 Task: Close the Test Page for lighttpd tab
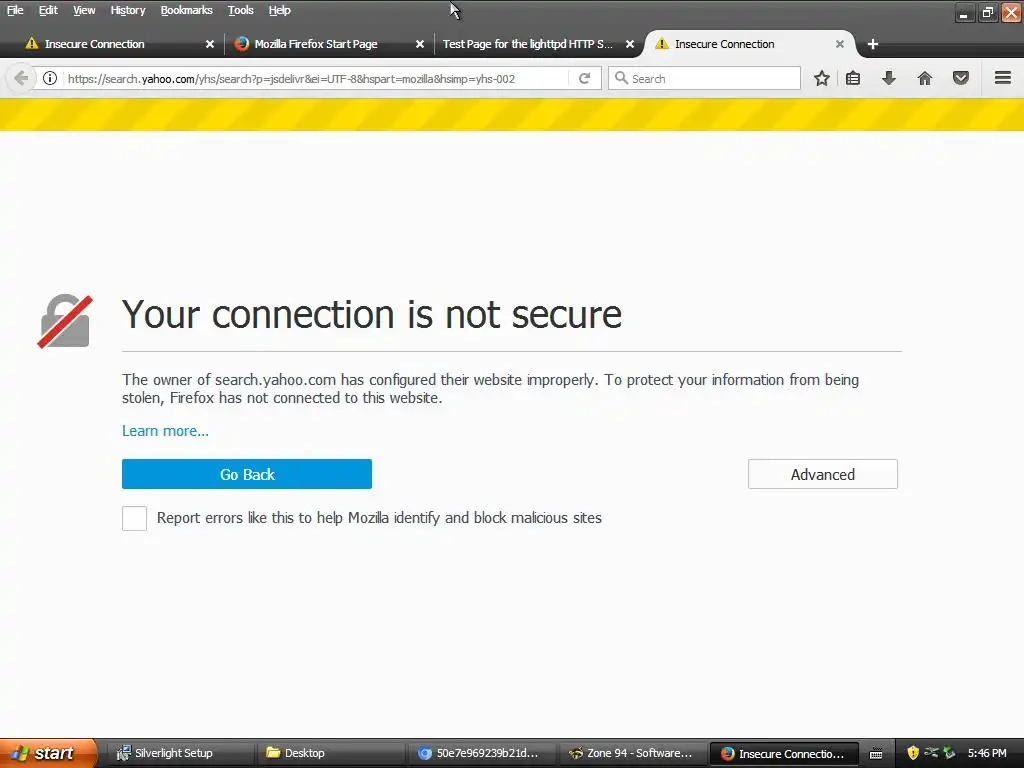630,44
